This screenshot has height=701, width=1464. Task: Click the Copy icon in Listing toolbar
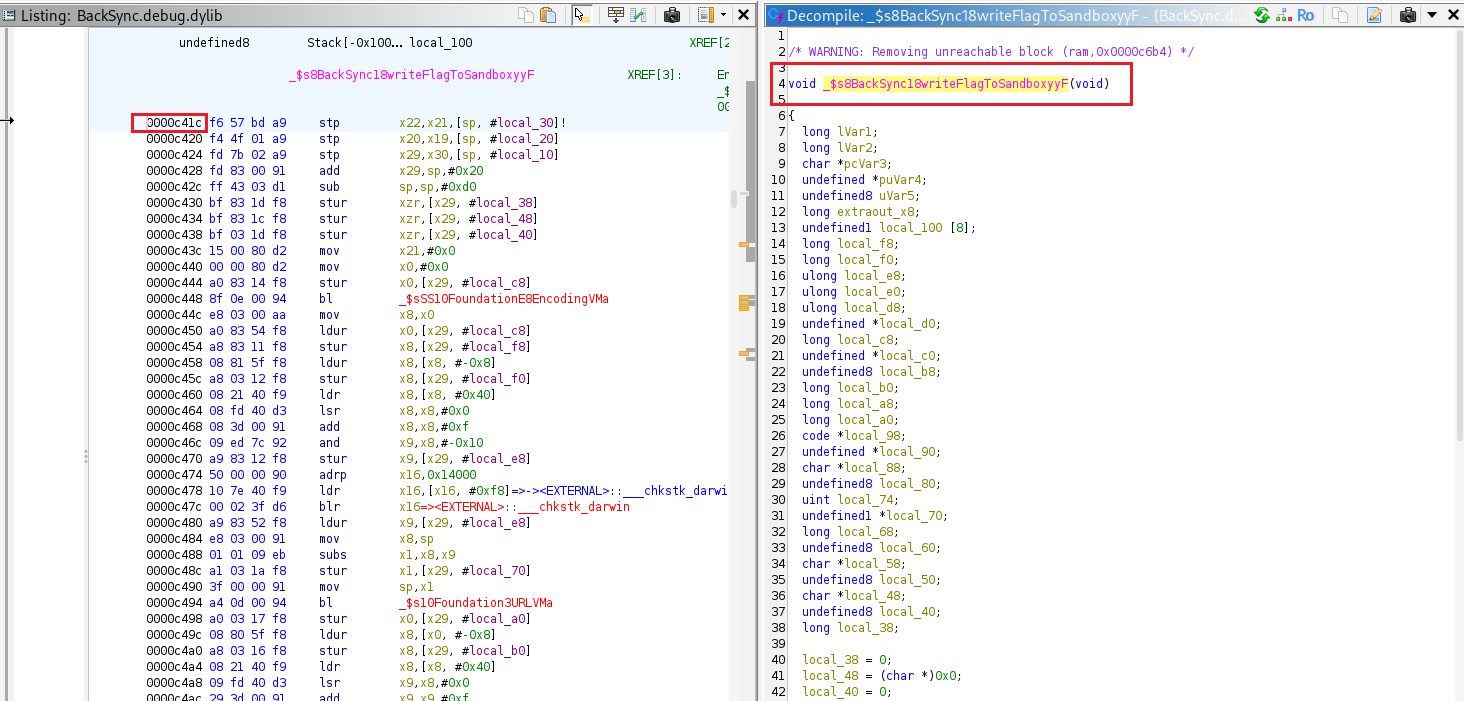526,15
